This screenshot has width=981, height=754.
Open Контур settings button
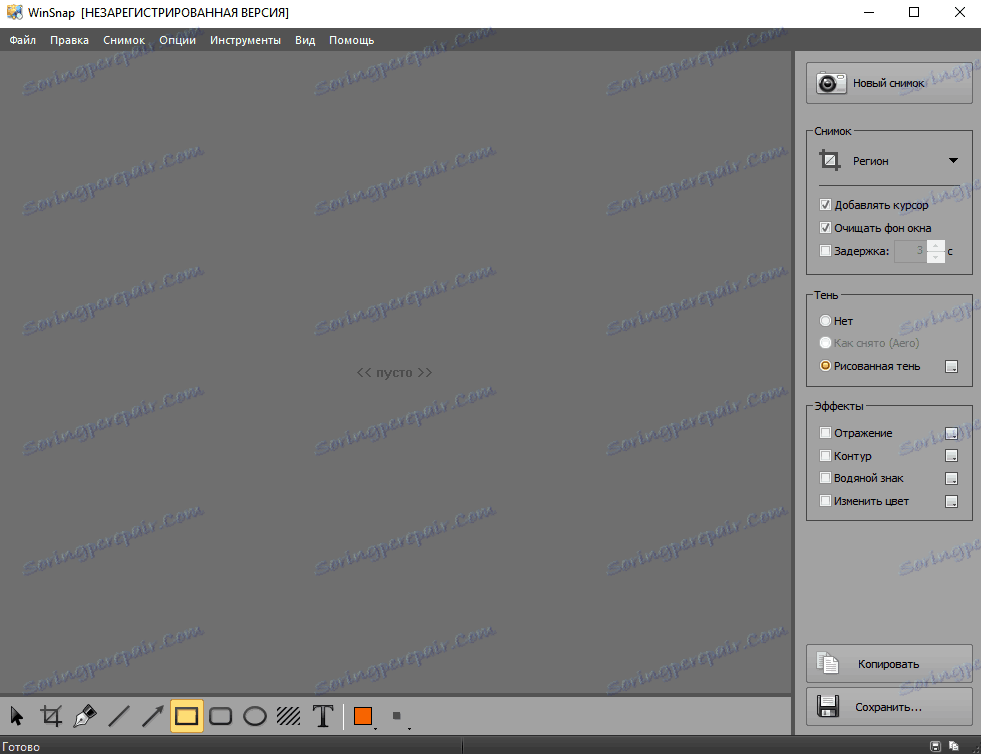(951, 456)
